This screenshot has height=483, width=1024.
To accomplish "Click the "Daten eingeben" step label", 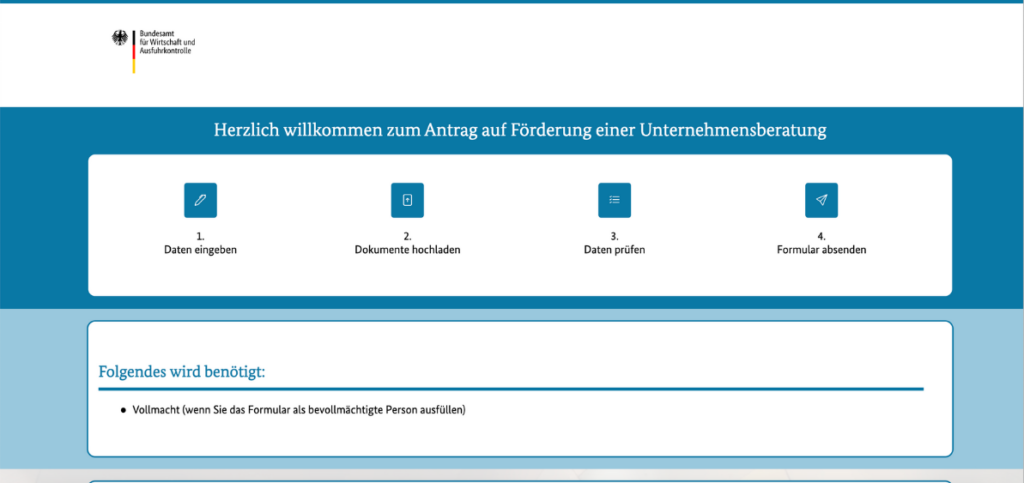I will [200, 250].
